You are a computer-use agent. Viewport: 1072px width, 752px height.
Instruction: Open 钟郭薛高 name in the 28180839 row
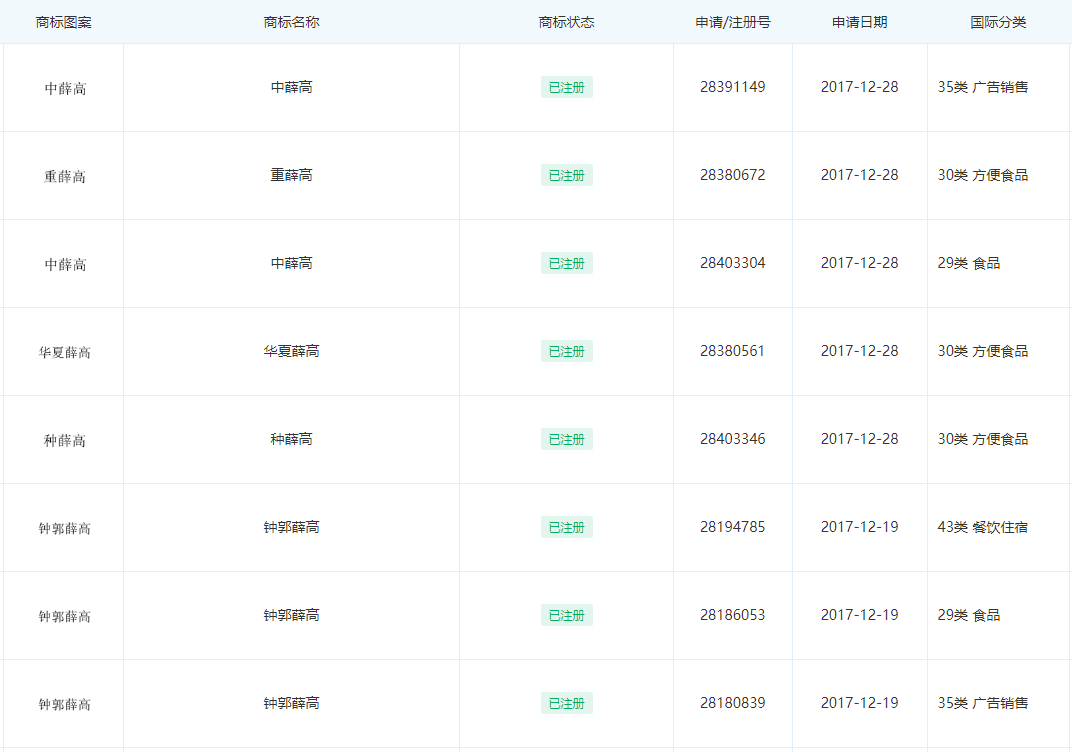(x=291, y=703)
